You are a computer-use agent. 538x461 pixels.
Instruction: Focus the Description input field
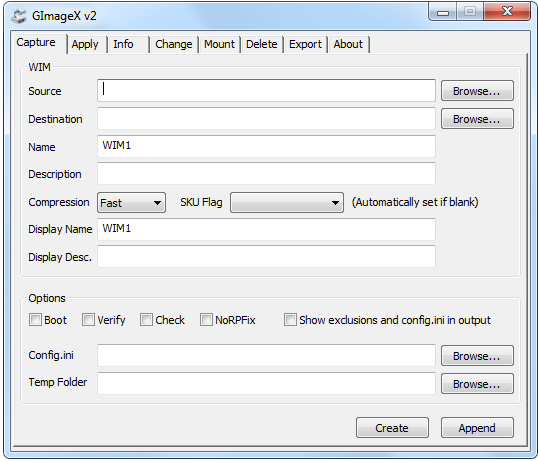[x=267, y=174]
